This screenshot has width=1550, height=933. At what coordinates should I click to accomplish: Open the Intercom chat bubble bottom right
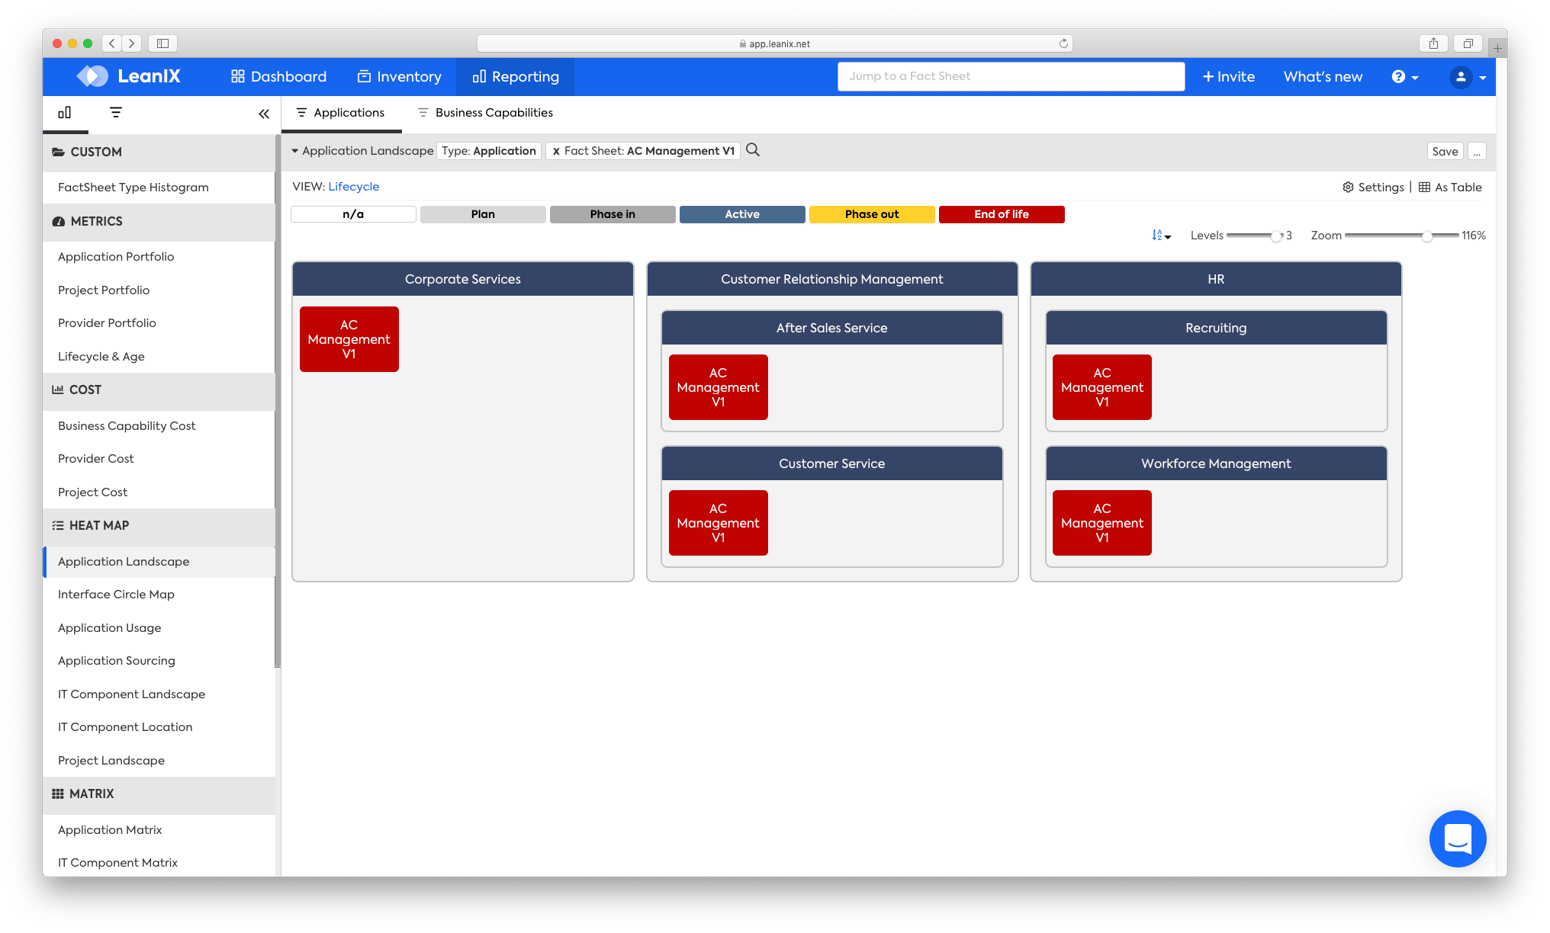[1457, 839]
